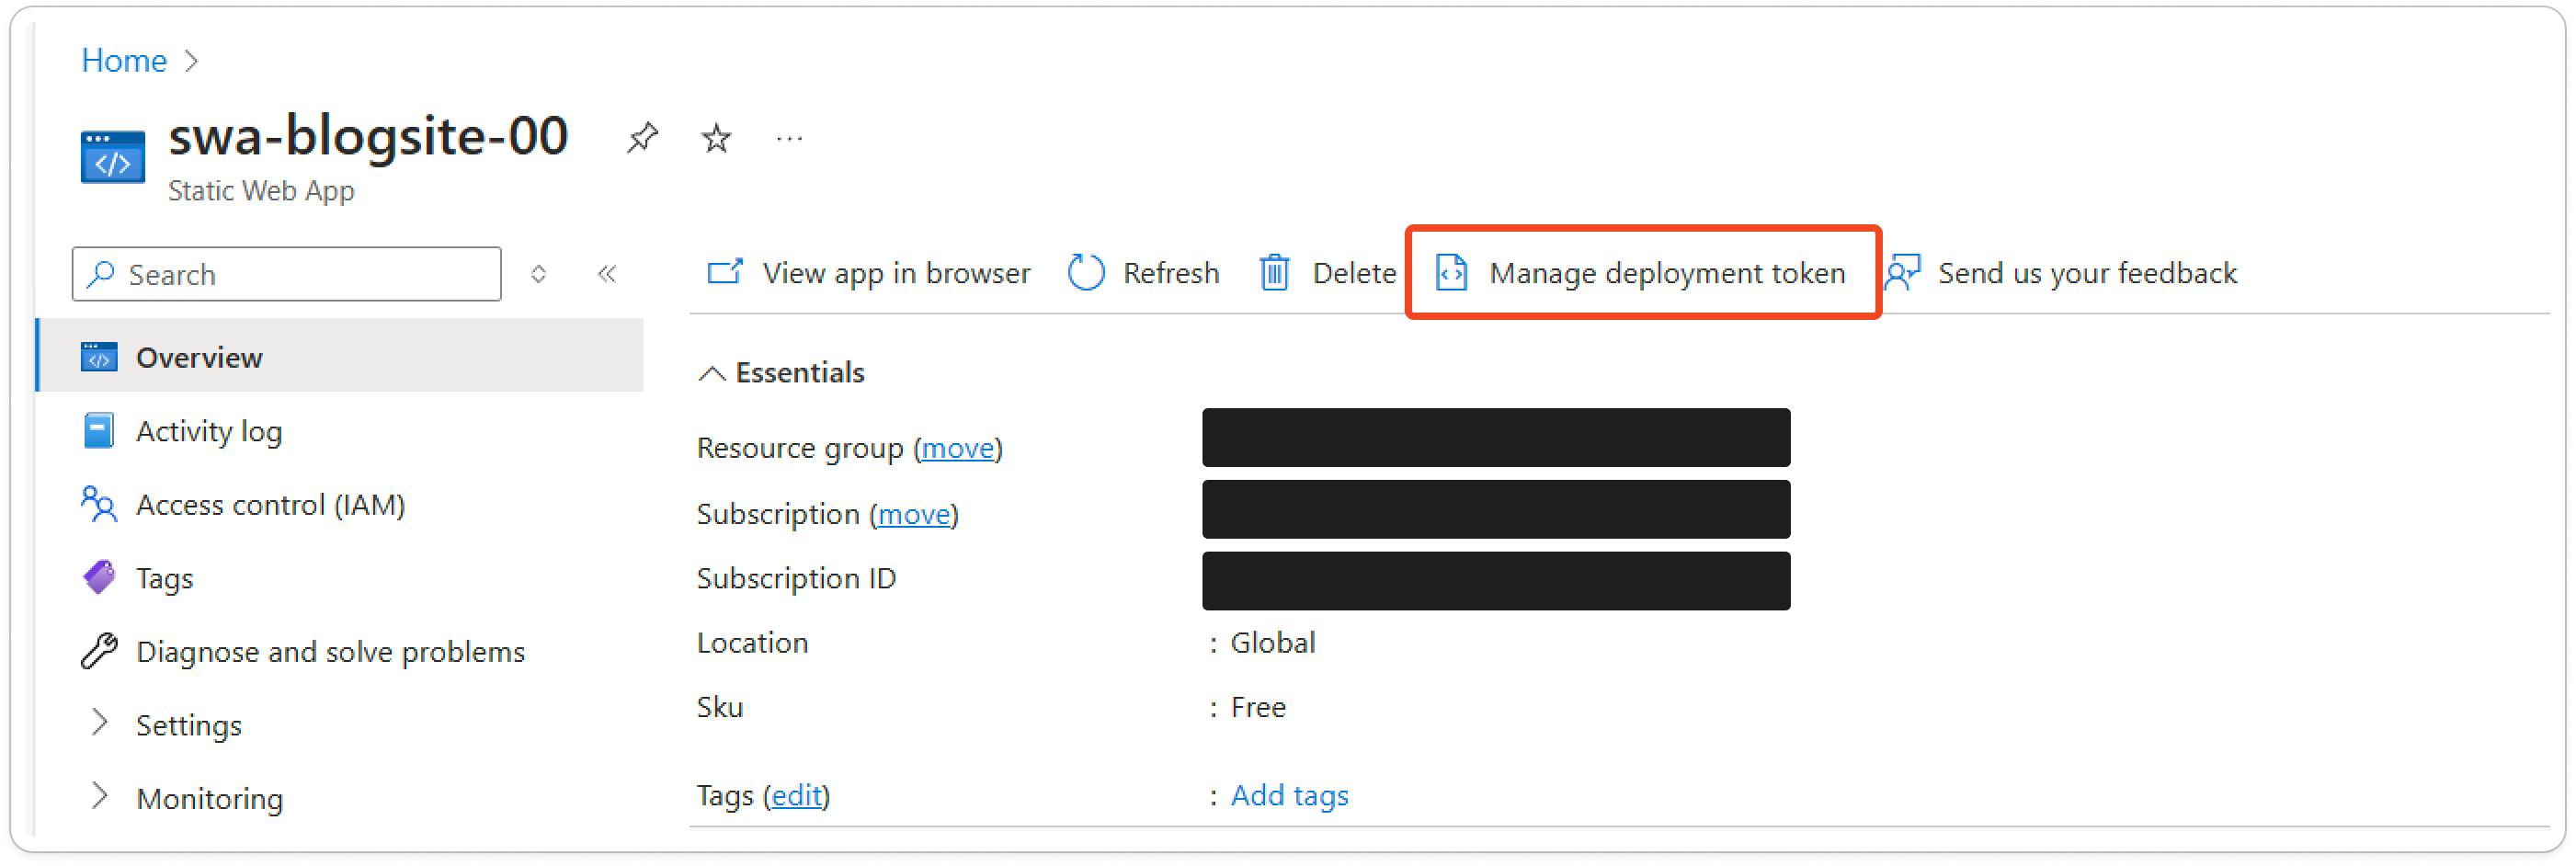Click the edit link beside Tags
The height and width of the screenshot is (866, 2576).
(x=797, y=796)
